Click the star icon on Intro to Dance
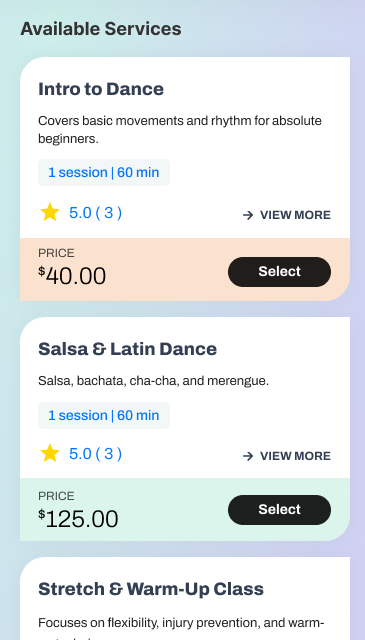365x640 pixels. coord(50,213)
